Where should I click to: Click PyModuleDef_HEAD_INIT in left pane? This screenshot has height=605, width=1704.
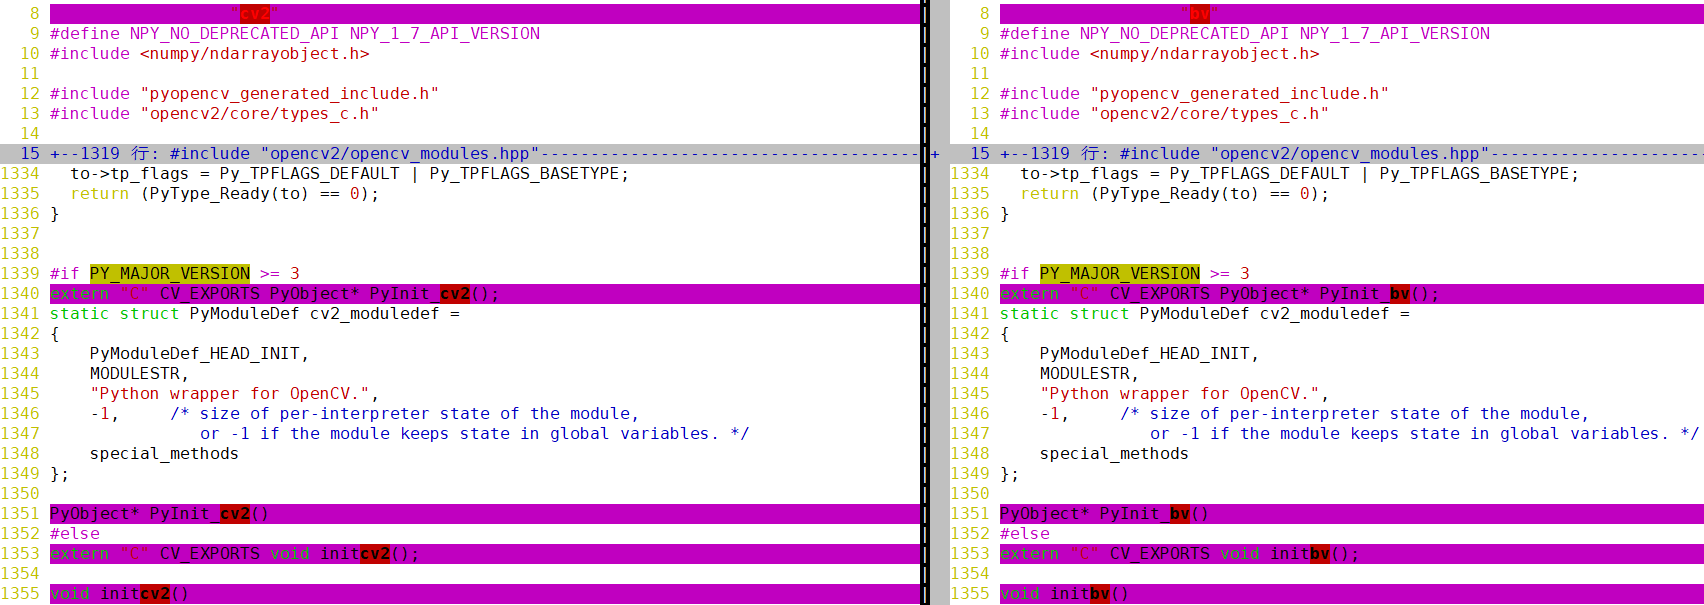pos(195,354)
